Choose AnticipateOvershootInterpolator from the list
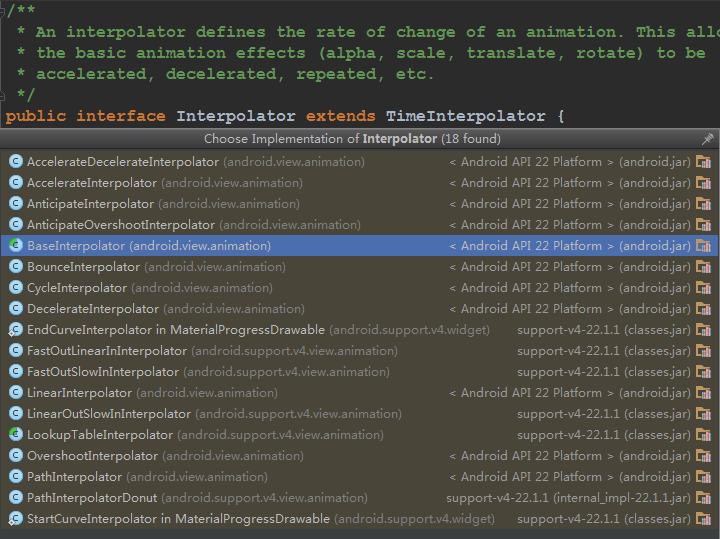 tap(120, 225)
